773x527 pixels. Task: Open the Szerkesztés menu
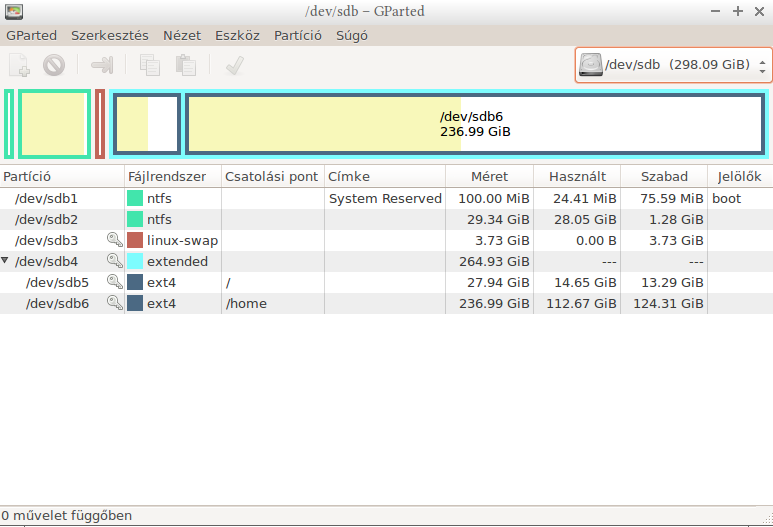(109, 35)
